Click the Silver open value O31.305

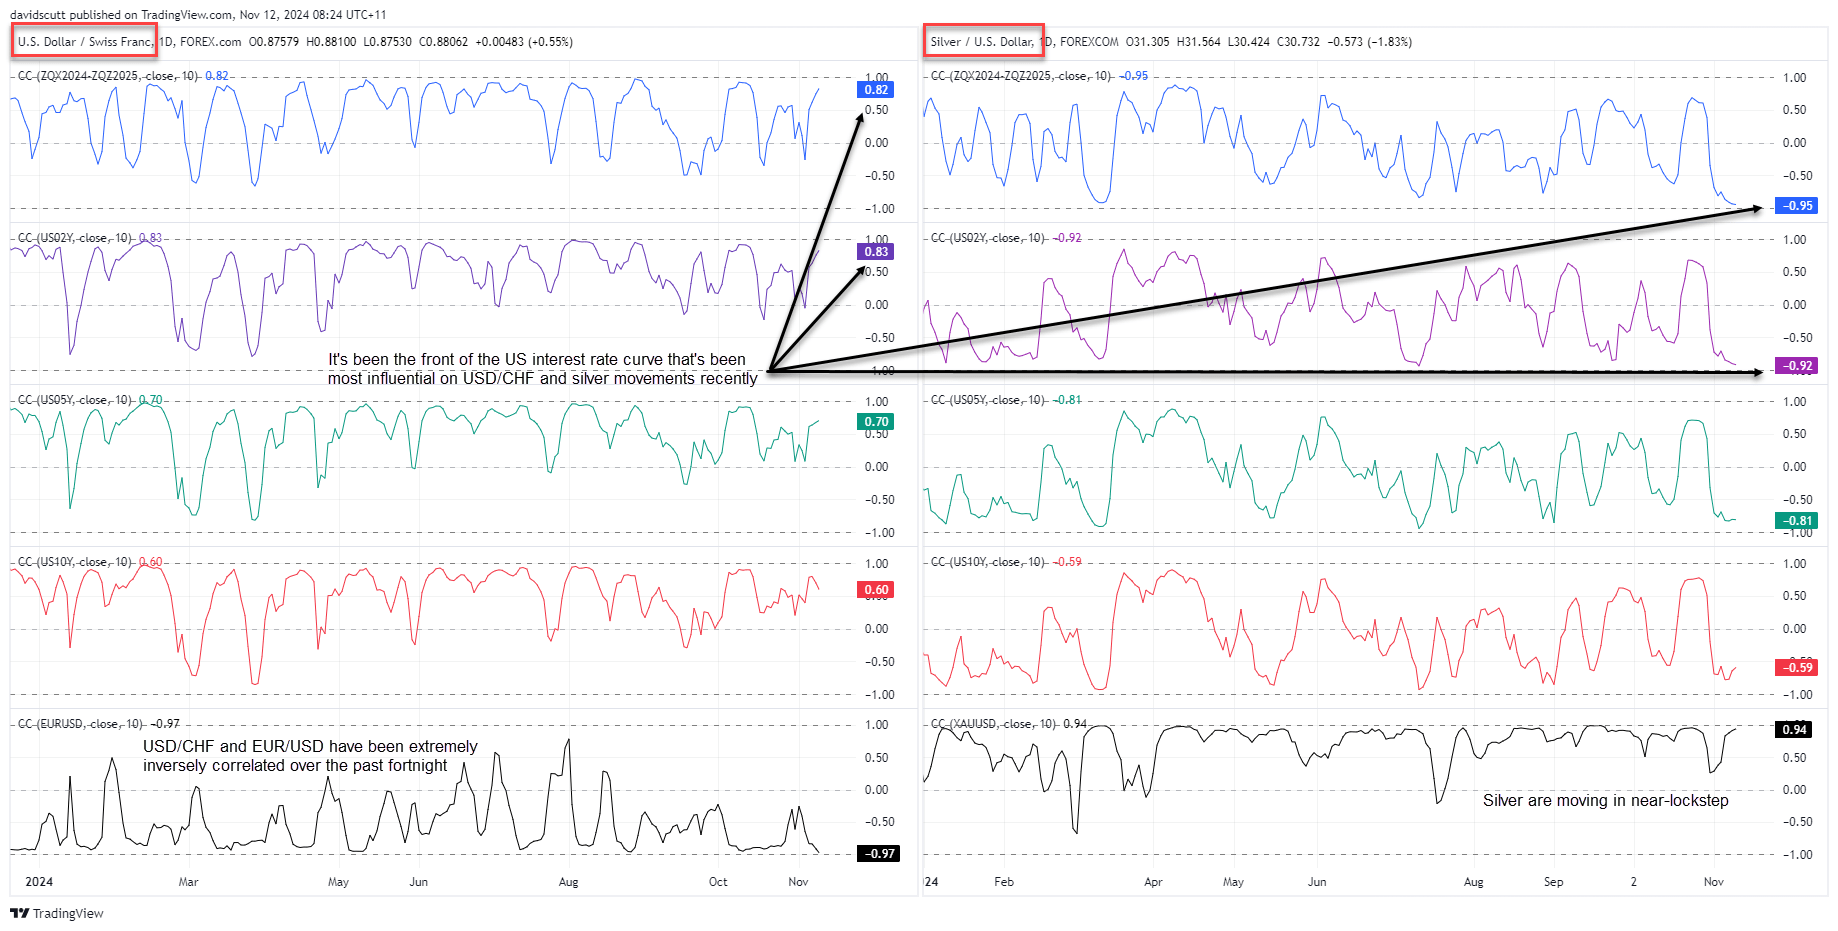point(1147,42)
